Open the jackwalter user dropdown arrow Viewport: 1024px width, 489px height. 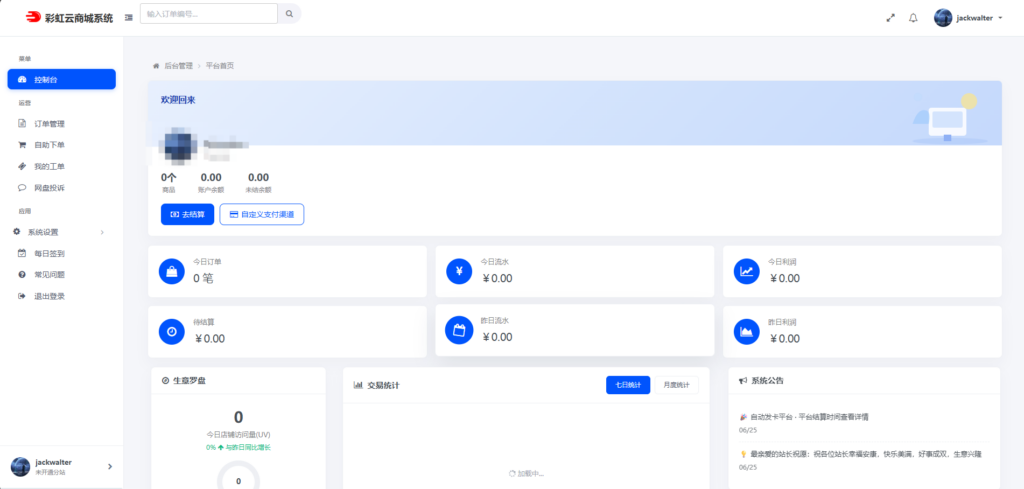point(1000,18)
